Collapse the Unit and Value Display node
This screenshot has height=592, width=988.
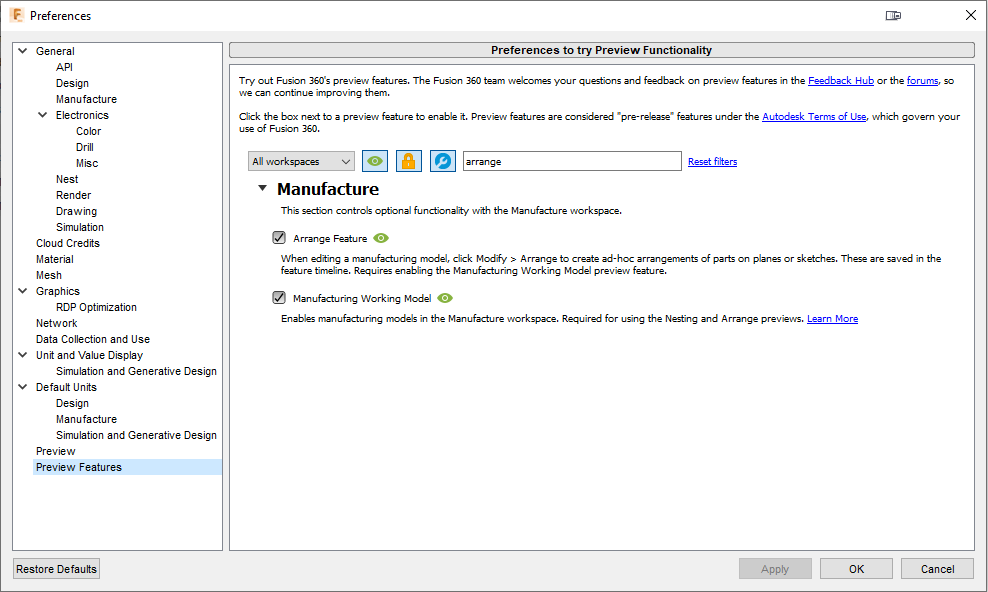point(23,355)
